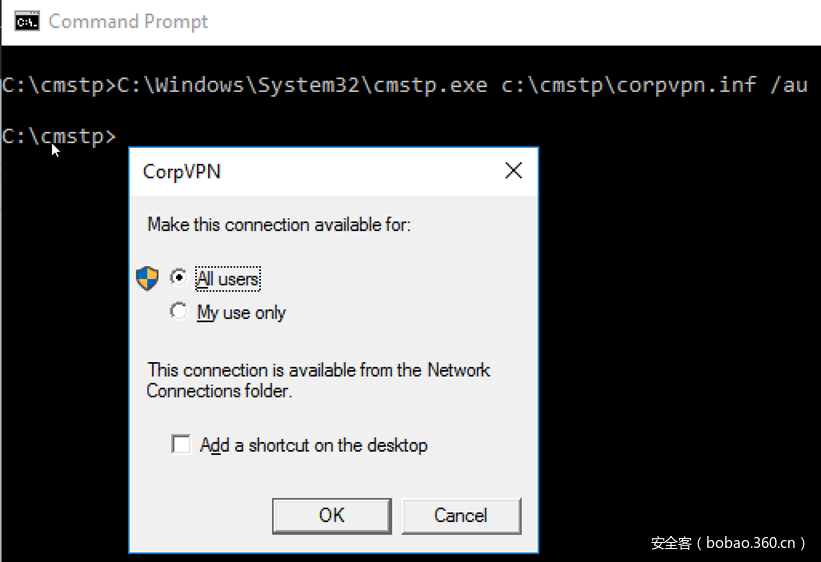Click the "My use only" label text
This screenshot has width=821, height=562.
pos(241,312)
